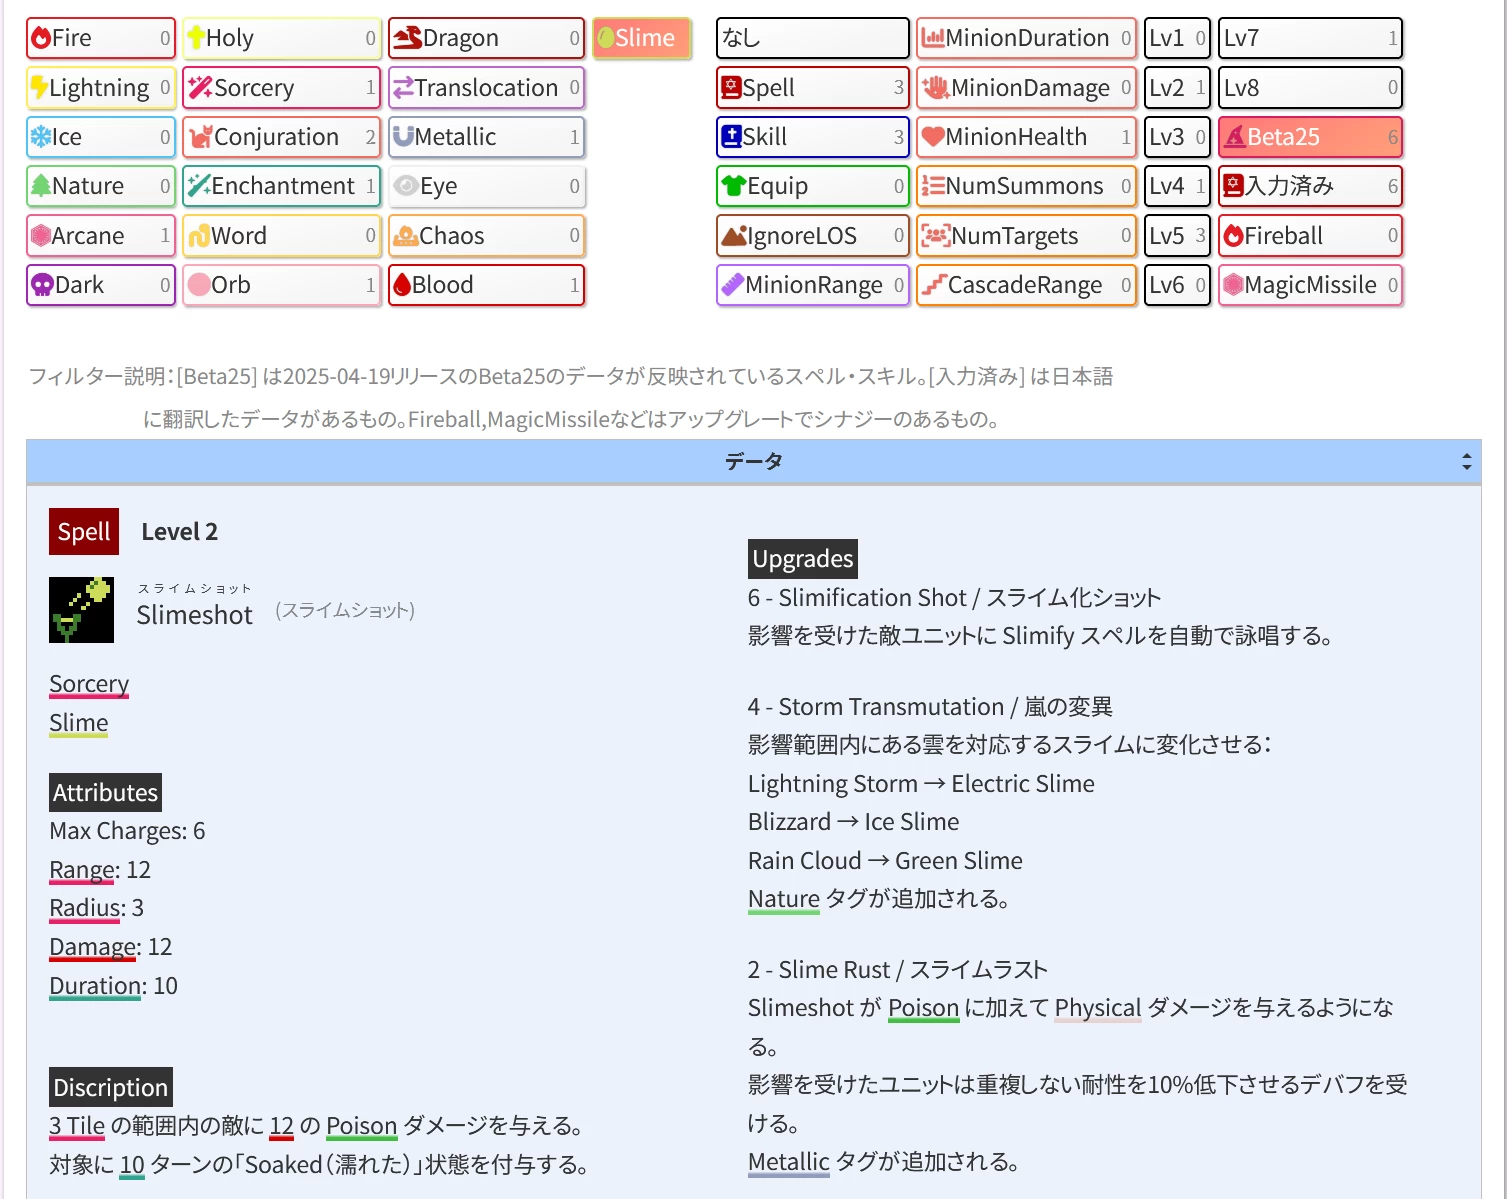Toggle the Eye tag filter
Viewport: 1507px width, 1199px height.
486,186
